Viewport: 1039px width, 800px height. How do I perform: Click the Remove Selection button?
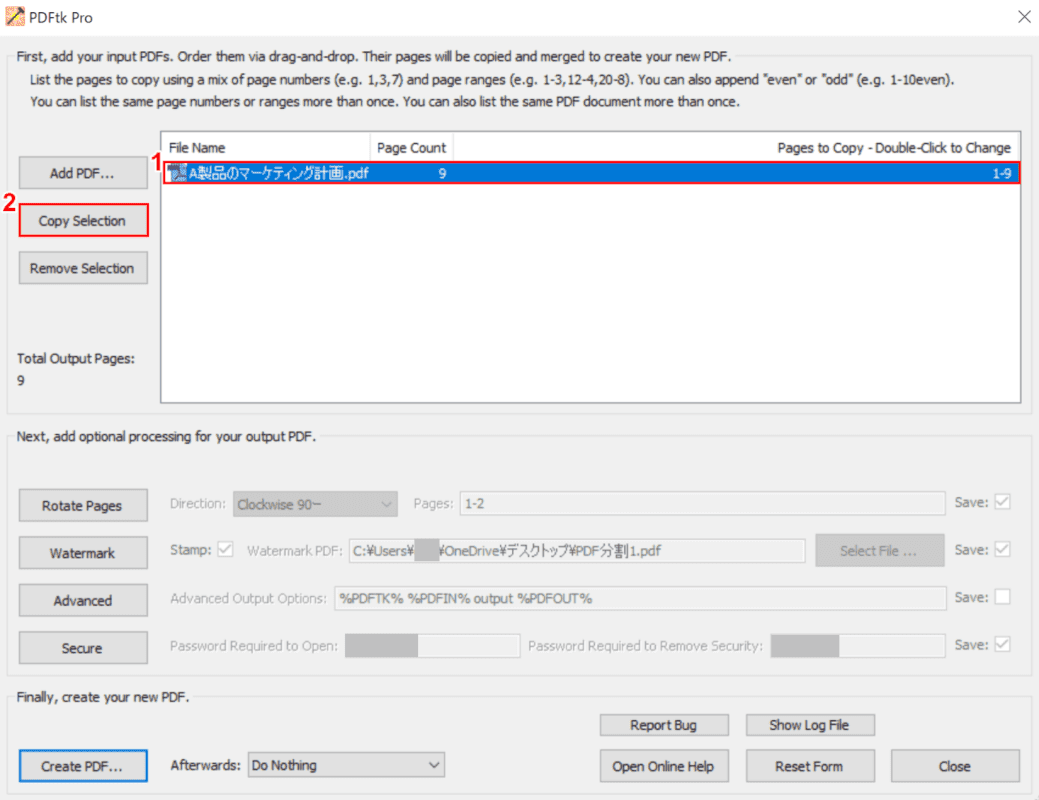(83, 268)
